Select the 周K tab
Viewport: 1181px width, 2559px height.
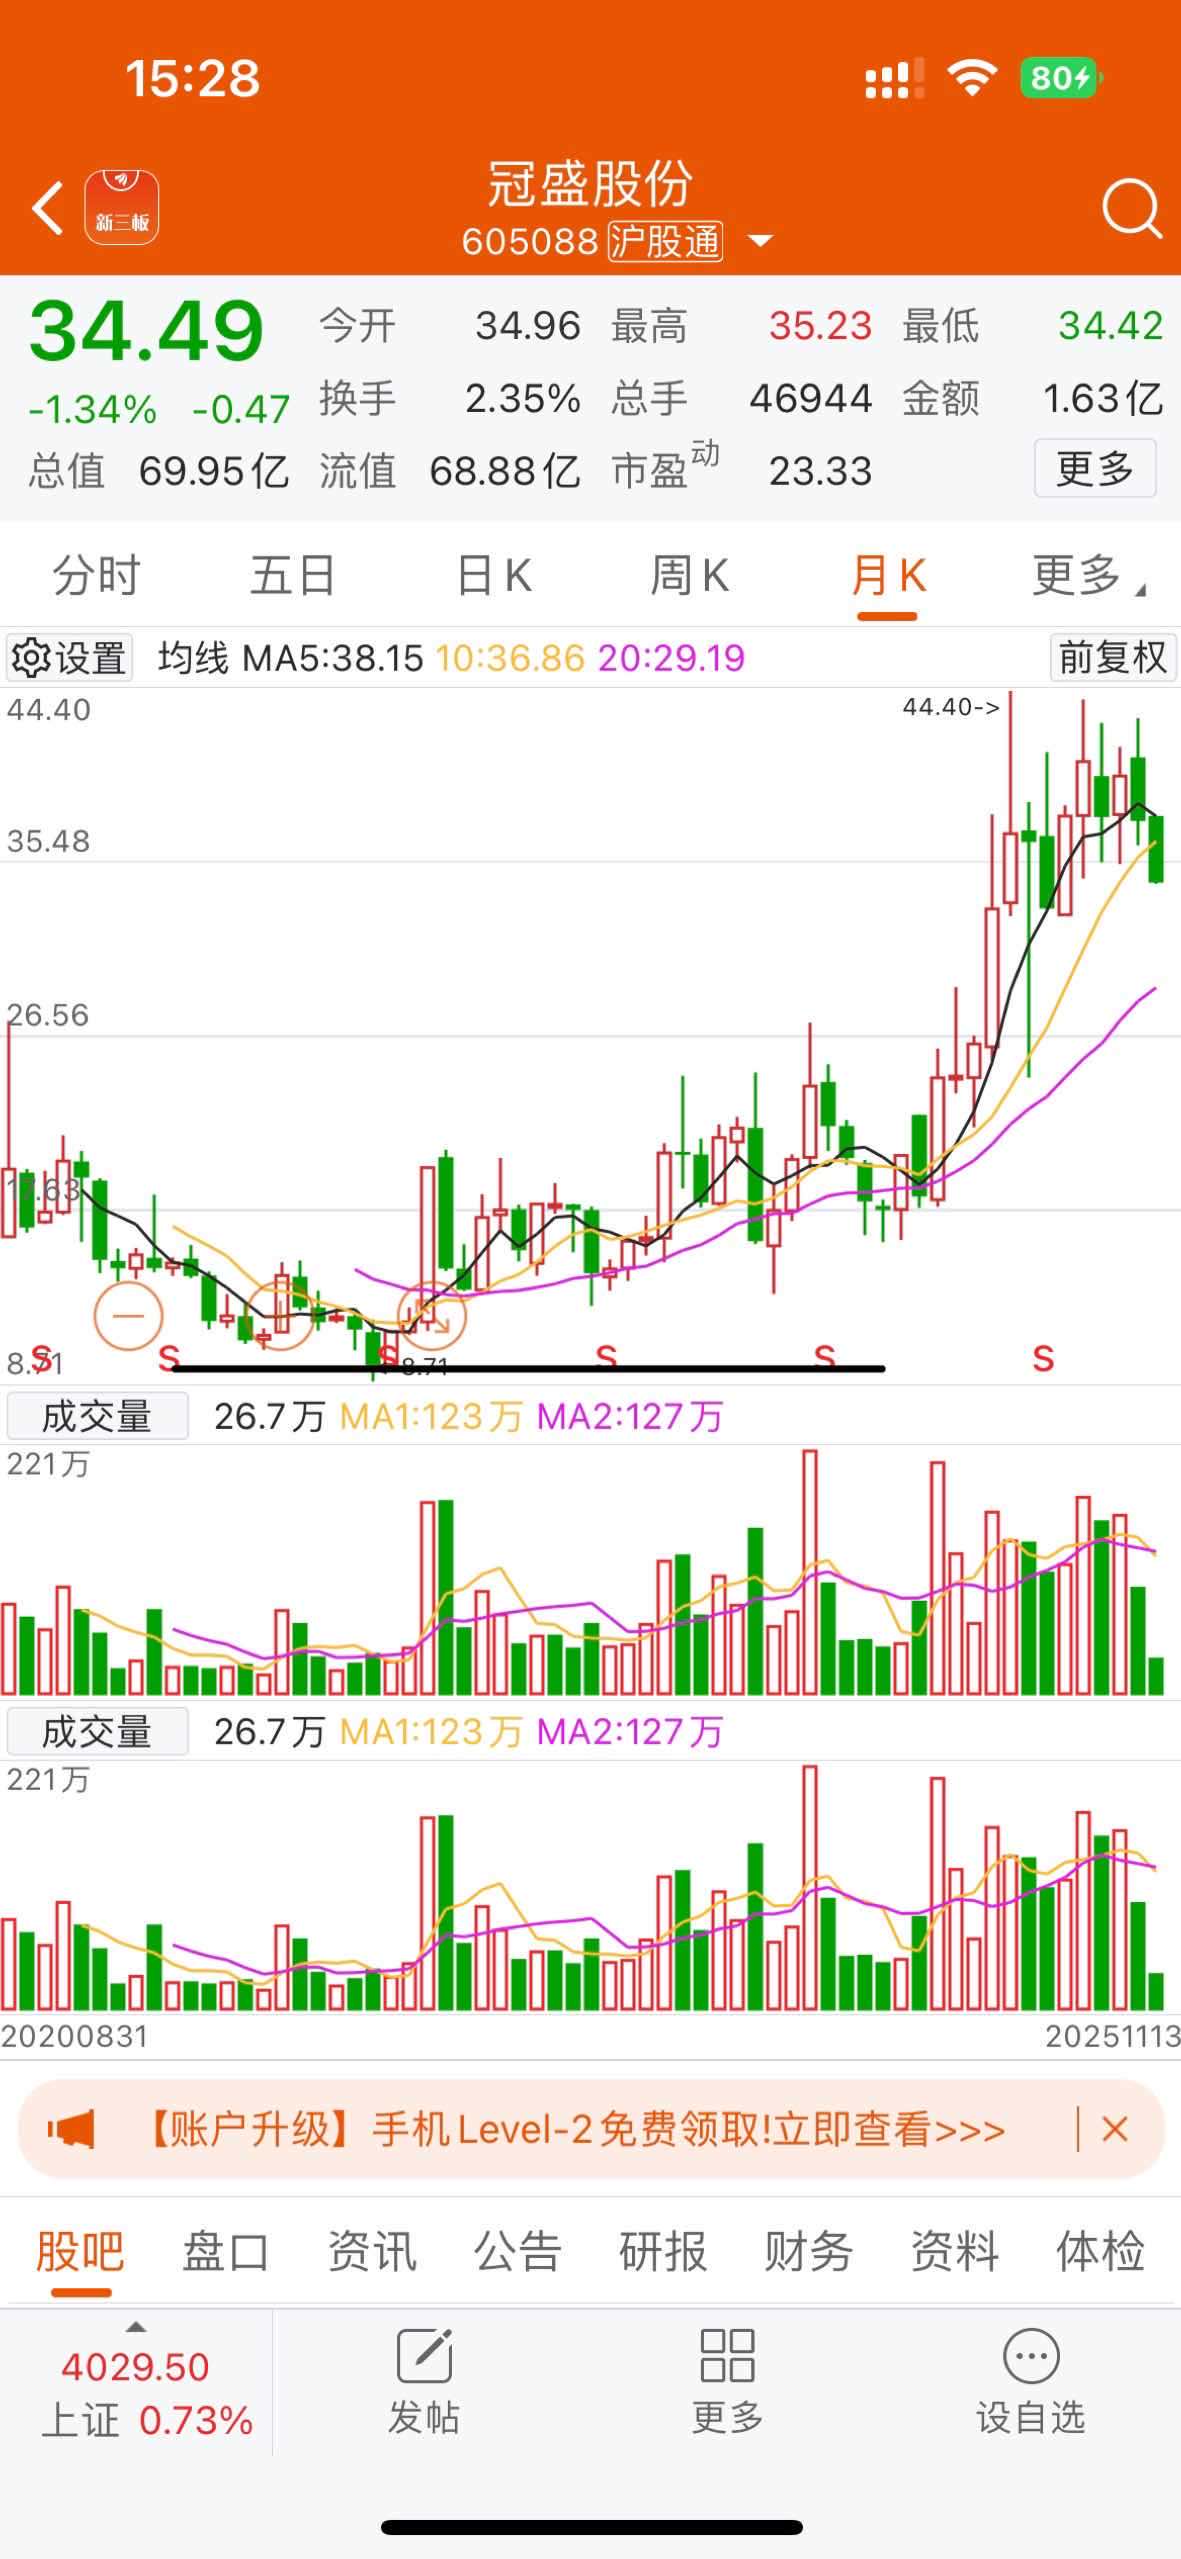[x=689, y=576]
